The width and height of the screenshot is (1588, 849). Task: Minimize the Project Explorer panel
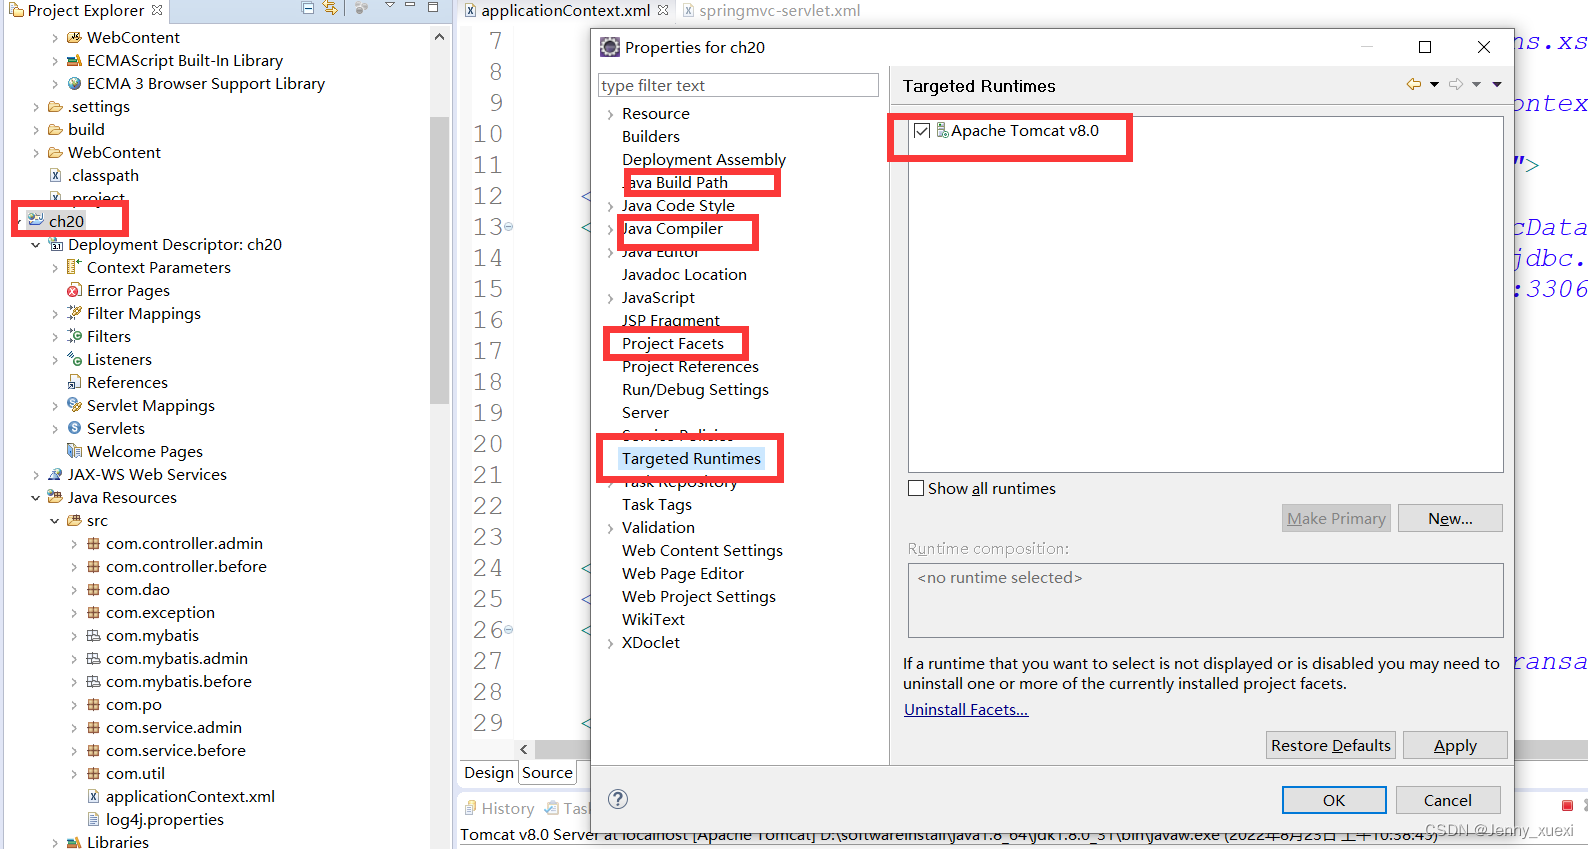point(412,7)
